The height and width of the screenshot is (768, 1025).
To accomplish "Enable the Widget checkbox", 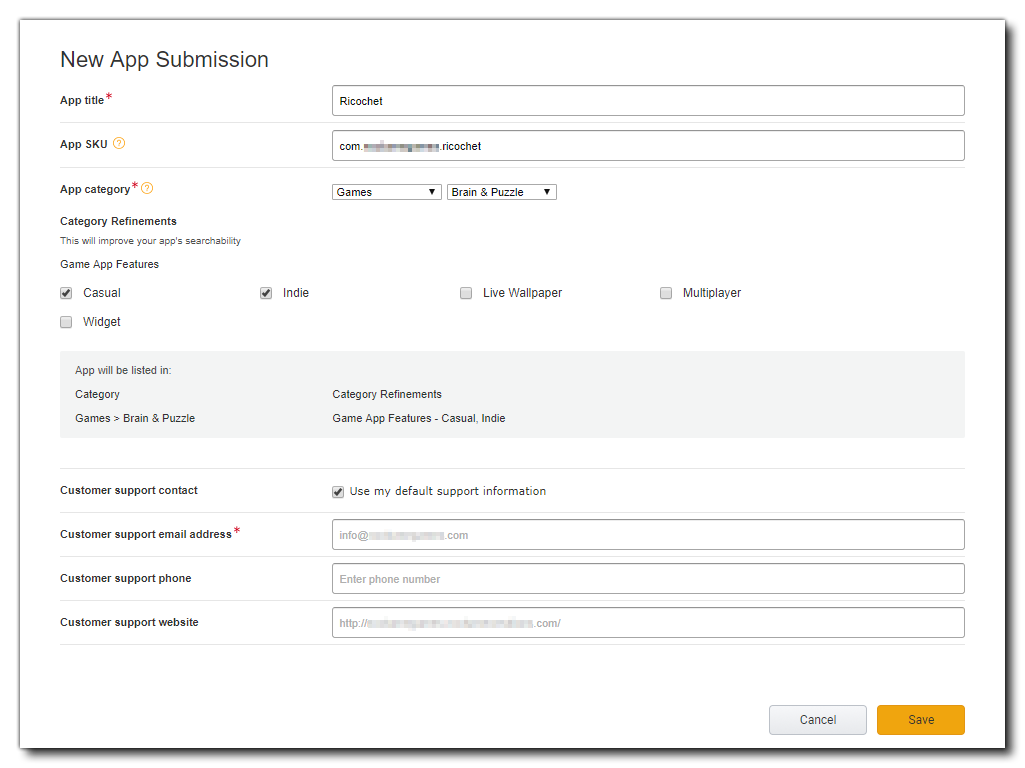I will [x=66, y=322].
